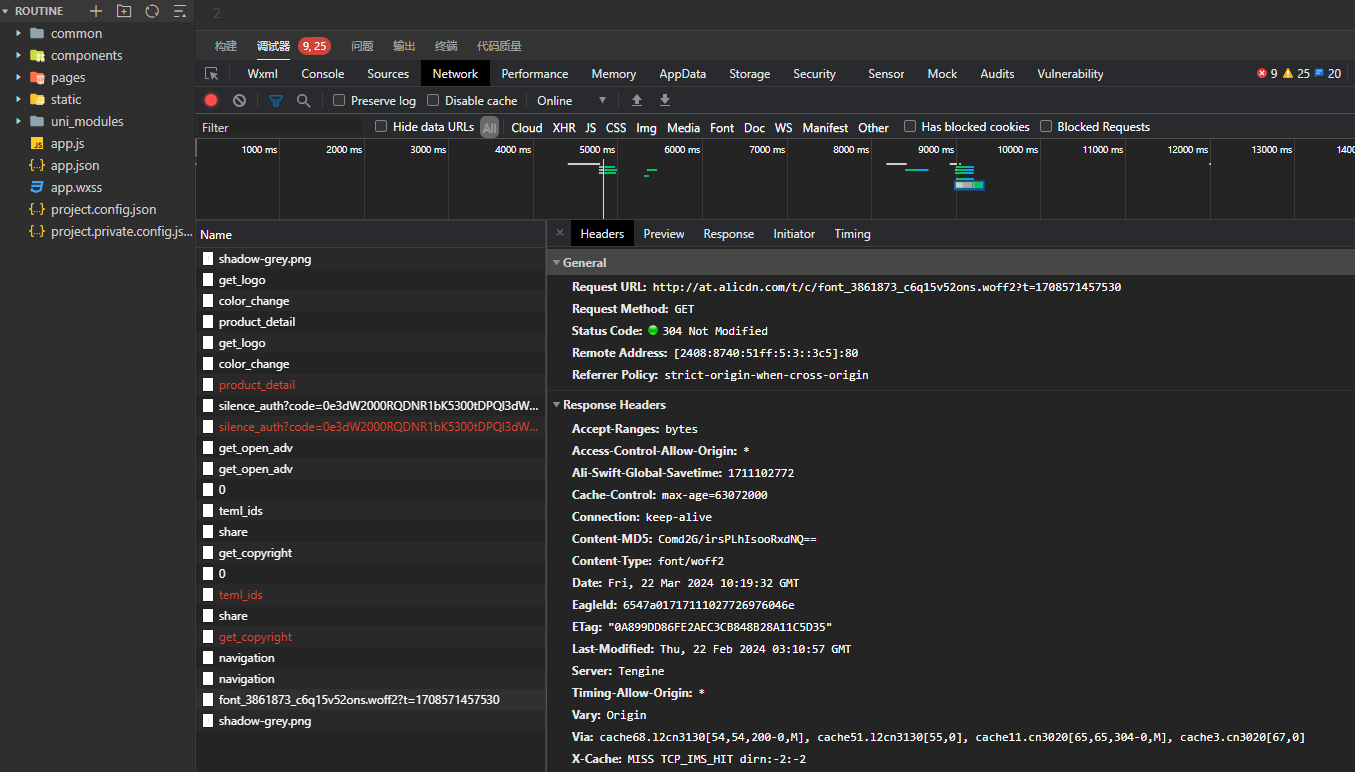Open the Wxml tab

pyautogui.click(x=263, y=74)
